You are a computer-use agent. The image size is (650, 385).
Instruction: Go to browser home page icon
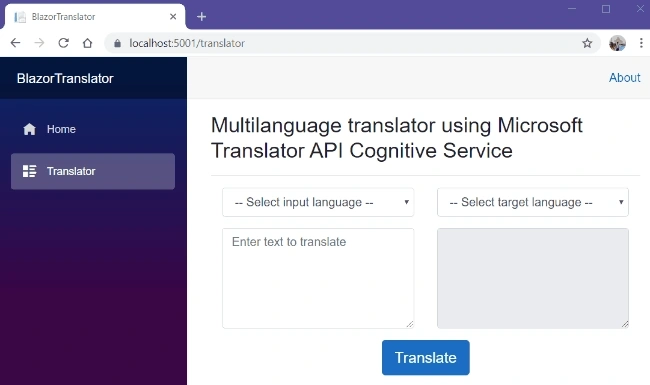click(87, 43)
